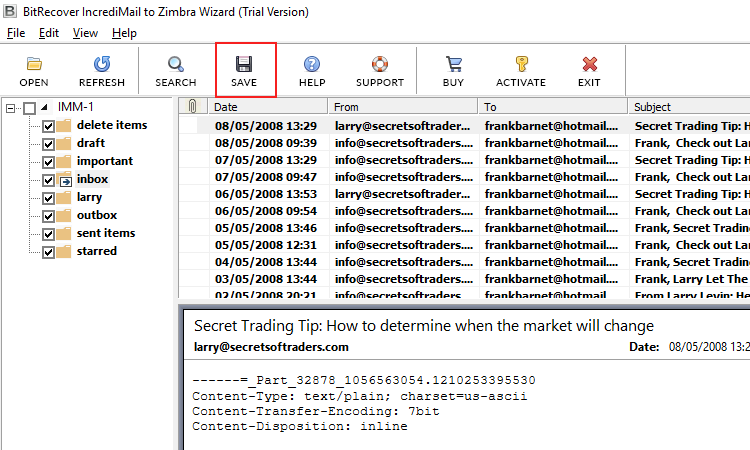Uncheck the draft folder checkbox
Viewport: 750px width, 450px height.
[x=48, y=144]
